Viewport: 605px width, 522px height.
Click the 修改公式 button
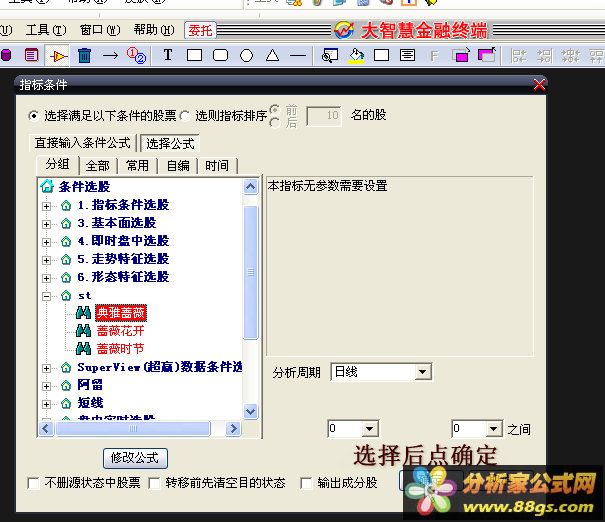point(135,458)
